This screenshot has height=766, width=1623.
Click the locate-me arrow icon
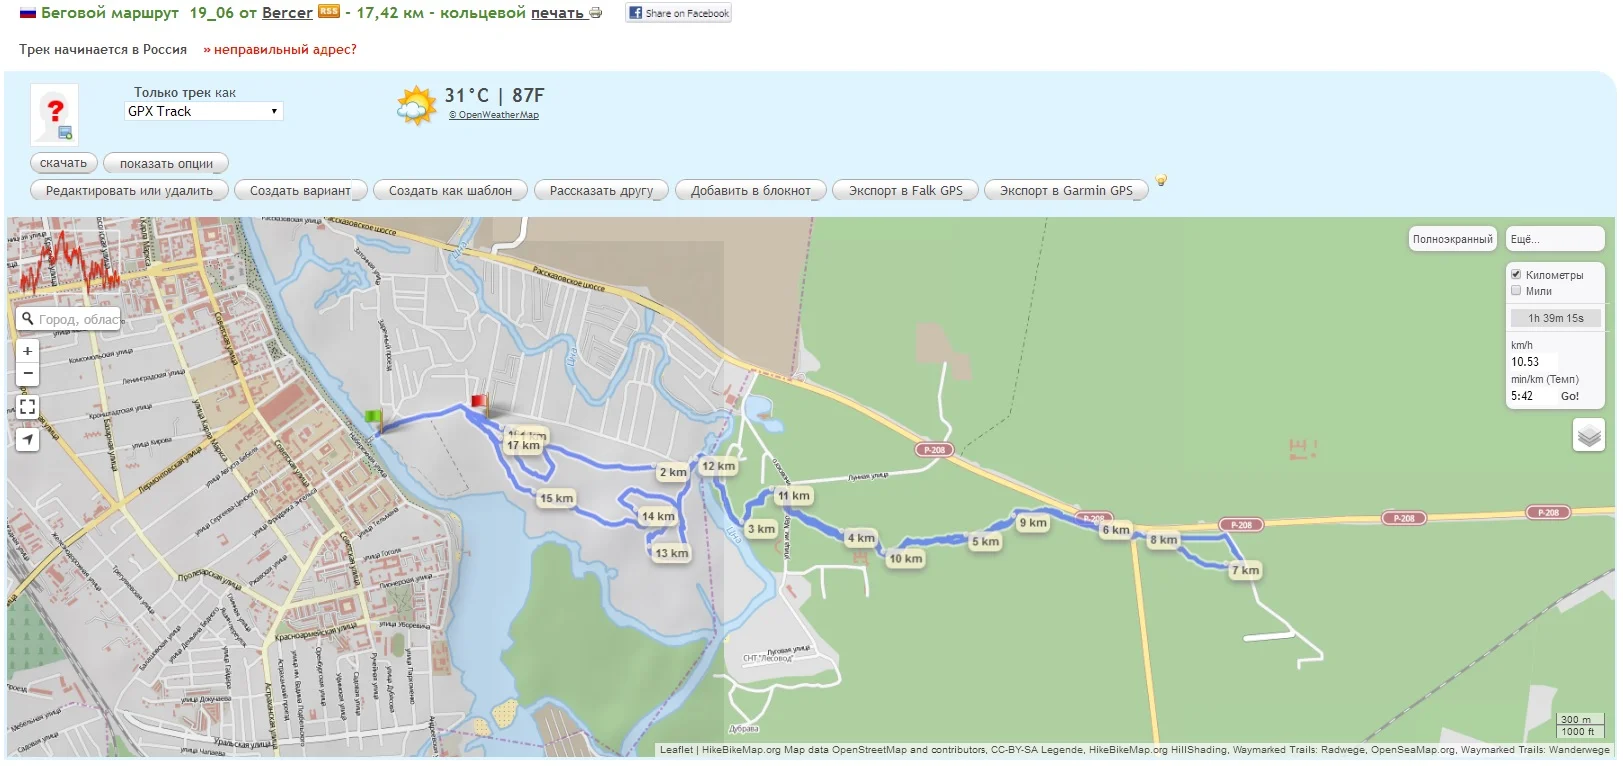28,439
